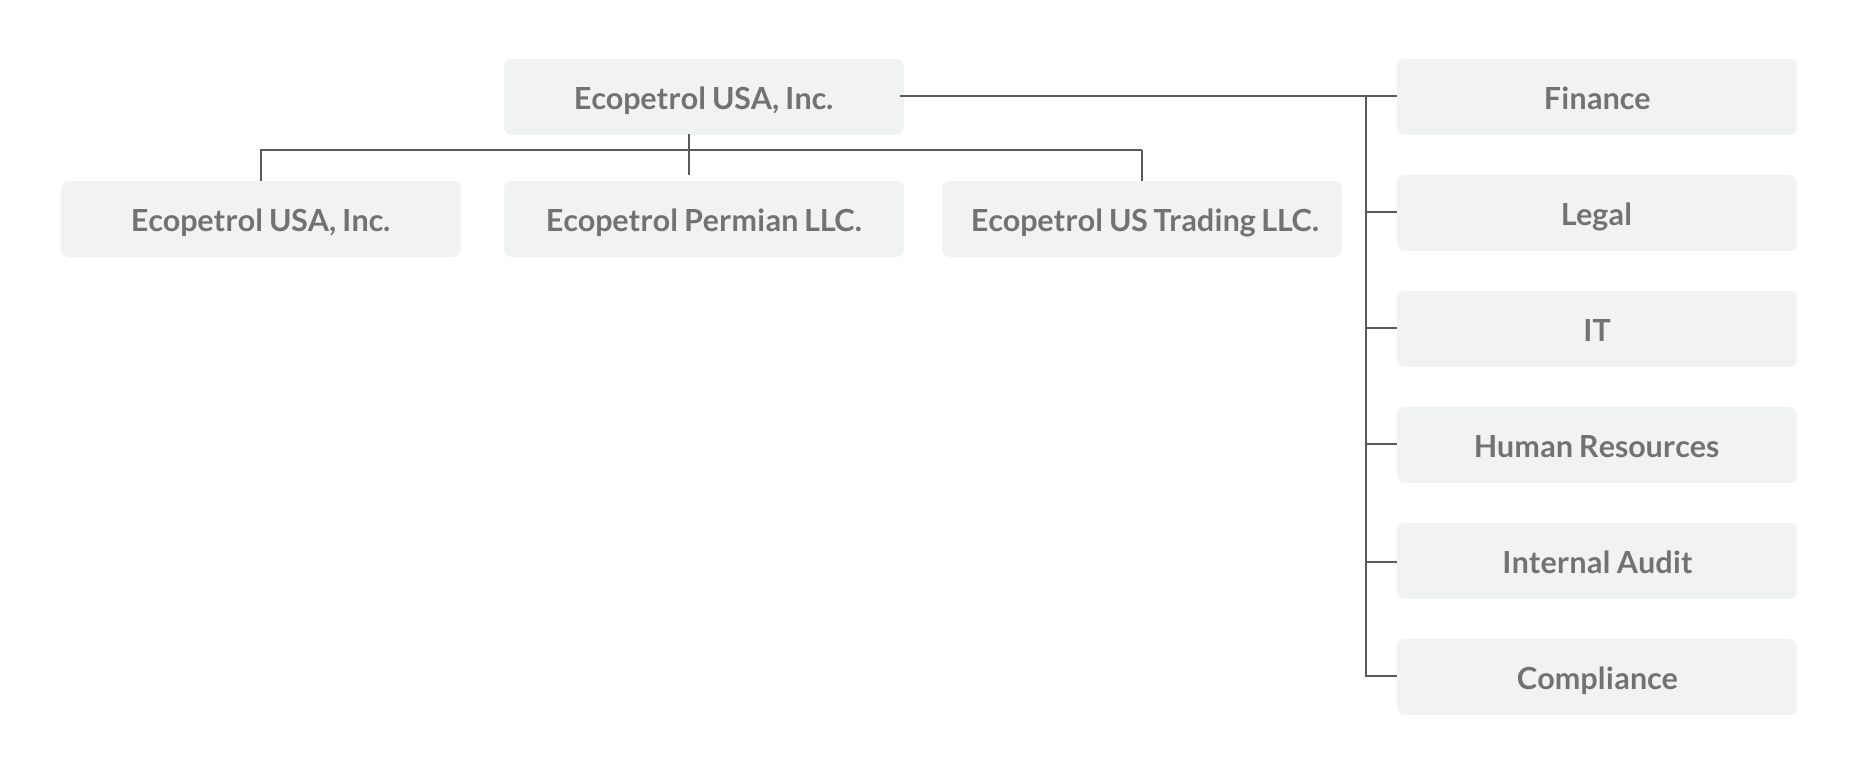Select the Ecopetrol Permian LLC. box
The height and width of the screenshot is (769, 1857).
(703, 219)
